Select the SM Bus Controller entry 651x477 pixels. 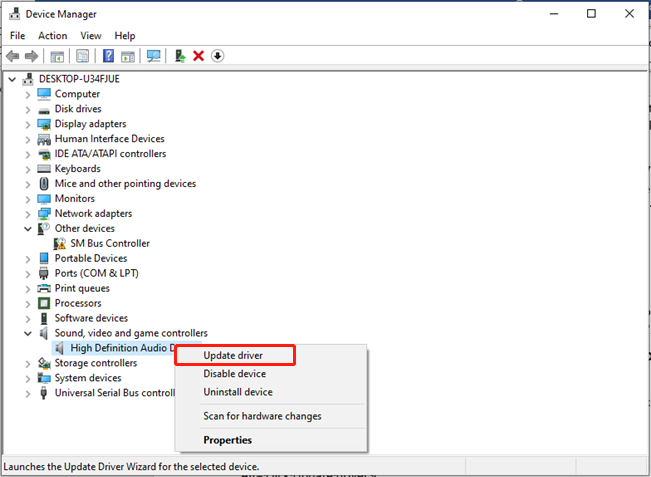pos(110,243)
